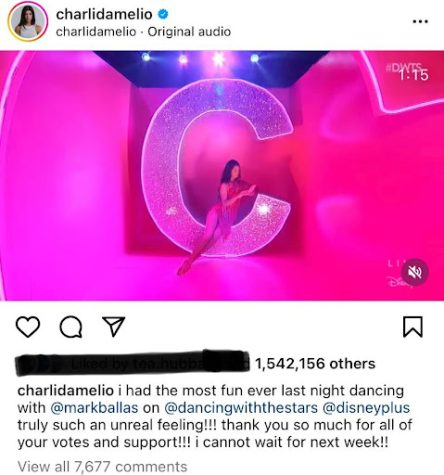Image resolution: width=444 pixels, height=475 pixels.
Task: Show the 1,542,156 others who liked
Action: 315,363
